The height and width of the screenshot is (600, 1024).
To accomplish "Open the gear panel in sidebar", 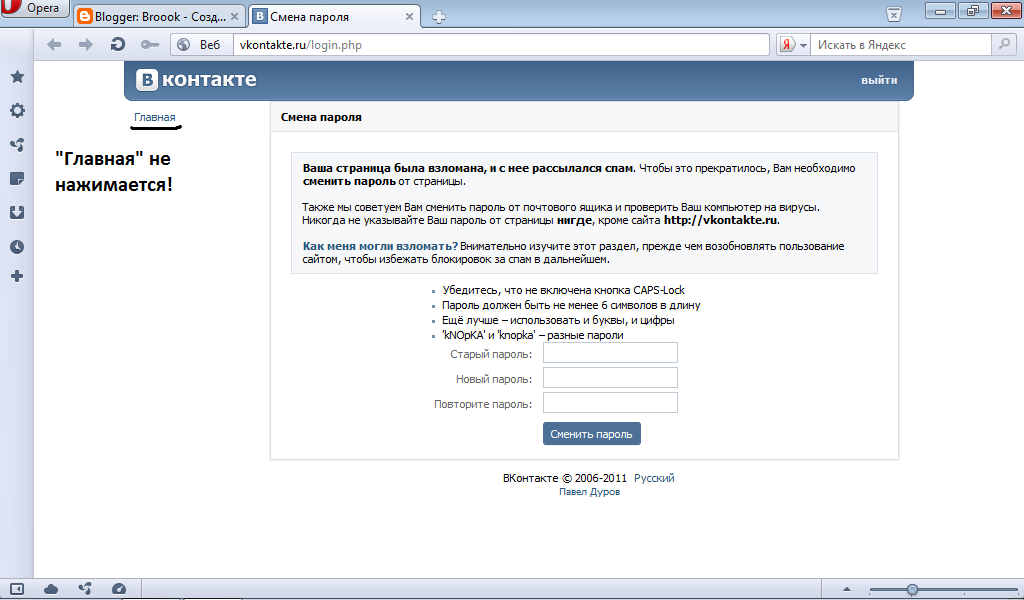I will click(17, 110).
